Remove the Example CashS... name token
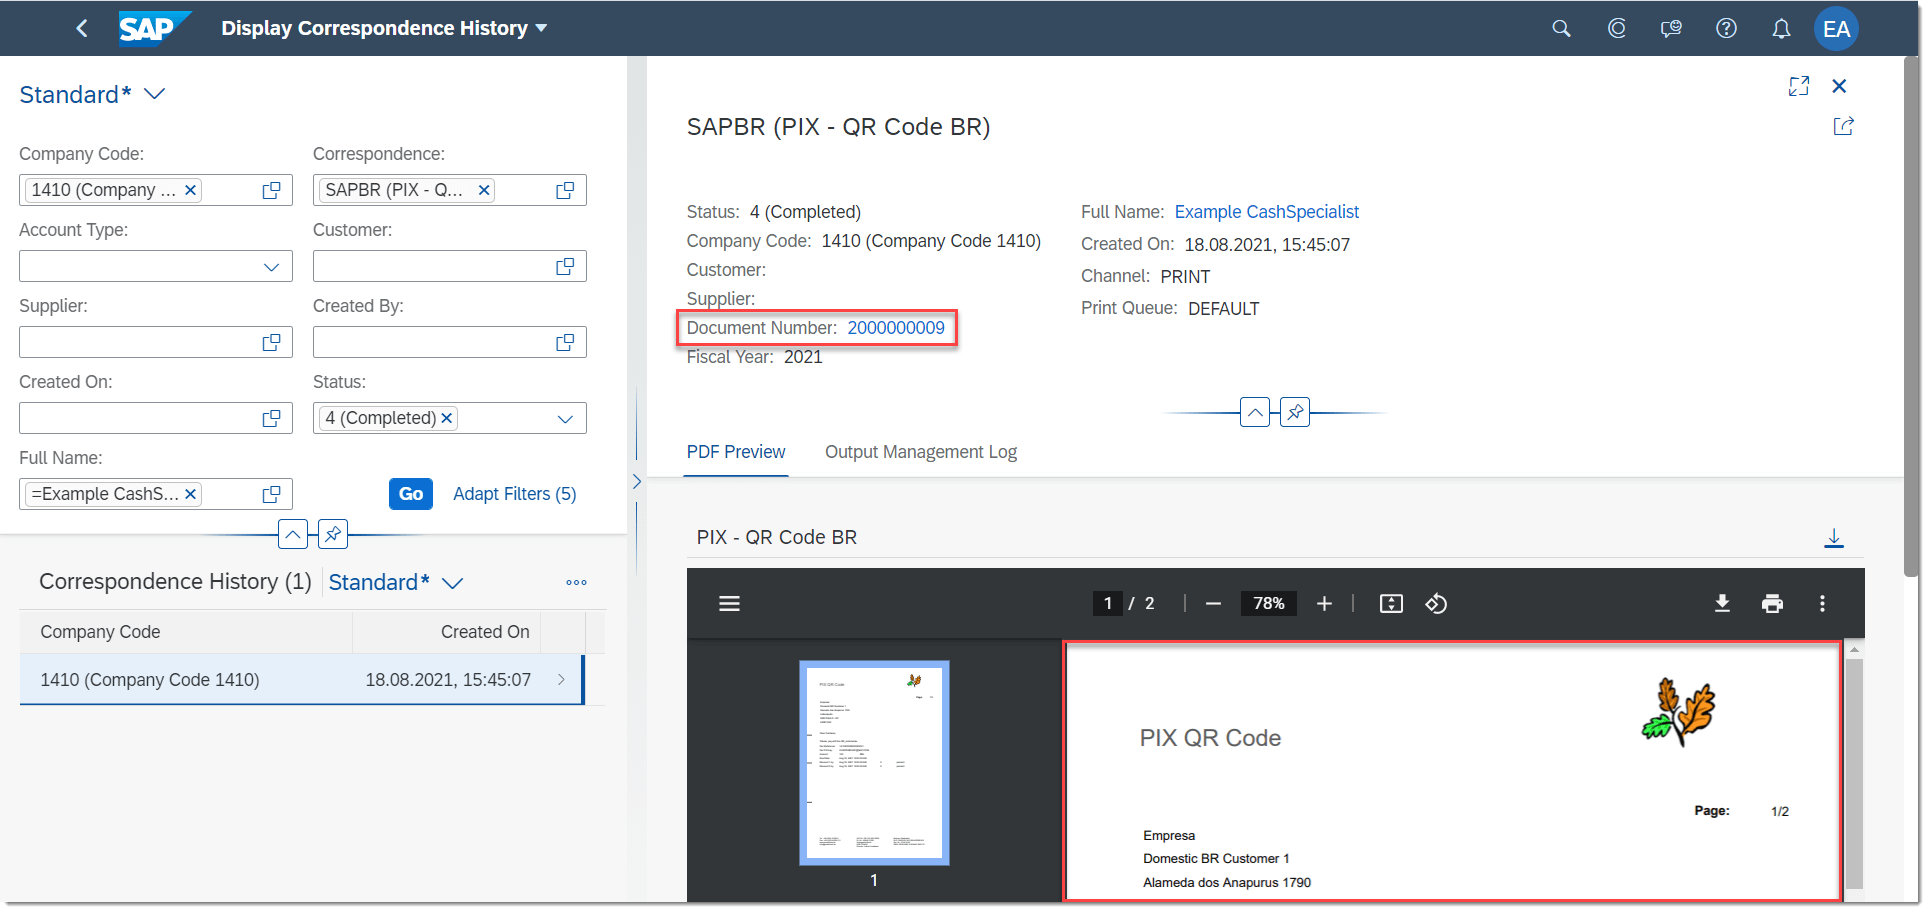Viewport: 1927px width, 911px height. point(190,494)
